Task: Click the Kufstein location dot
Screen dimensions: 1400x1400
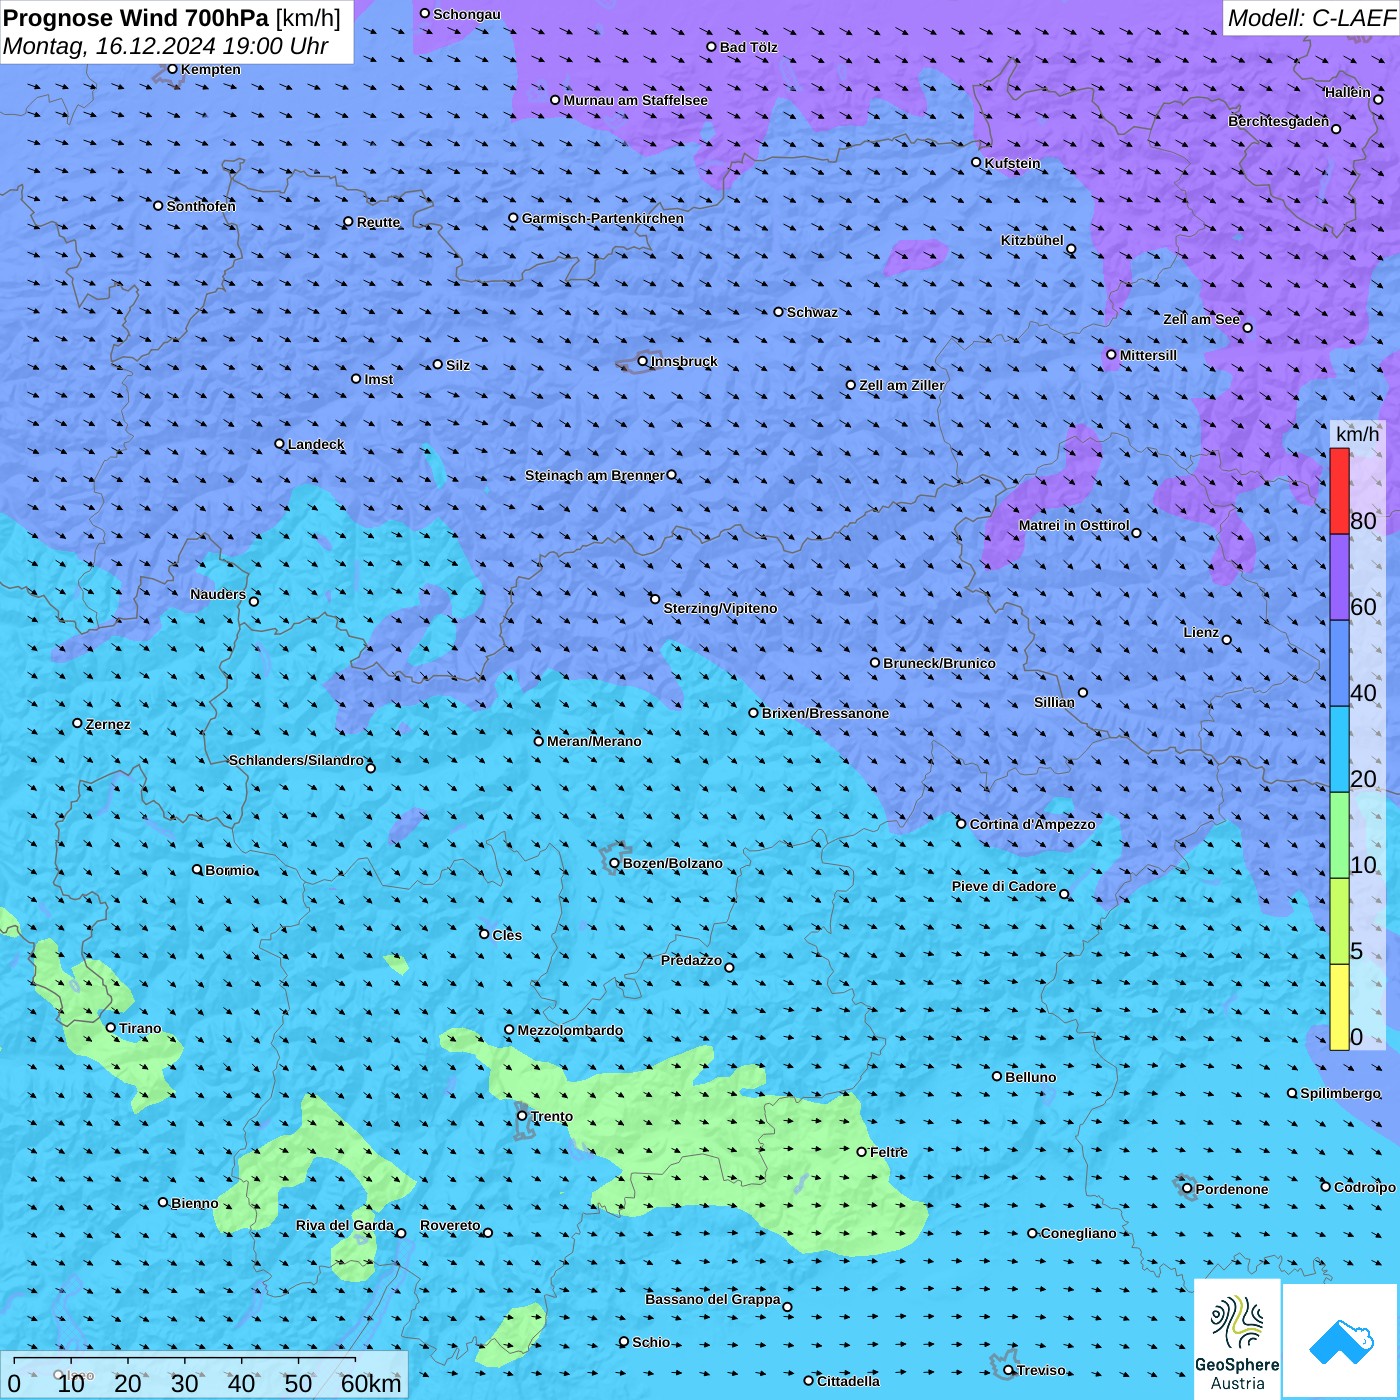Action: click(x=977, y=162)
